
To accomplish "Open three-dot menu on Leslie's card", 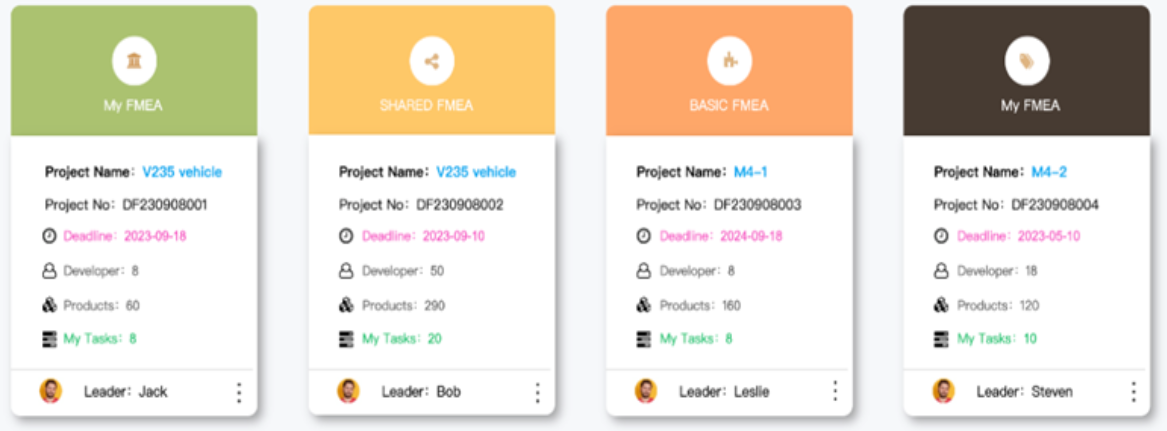I will [835, 391].
